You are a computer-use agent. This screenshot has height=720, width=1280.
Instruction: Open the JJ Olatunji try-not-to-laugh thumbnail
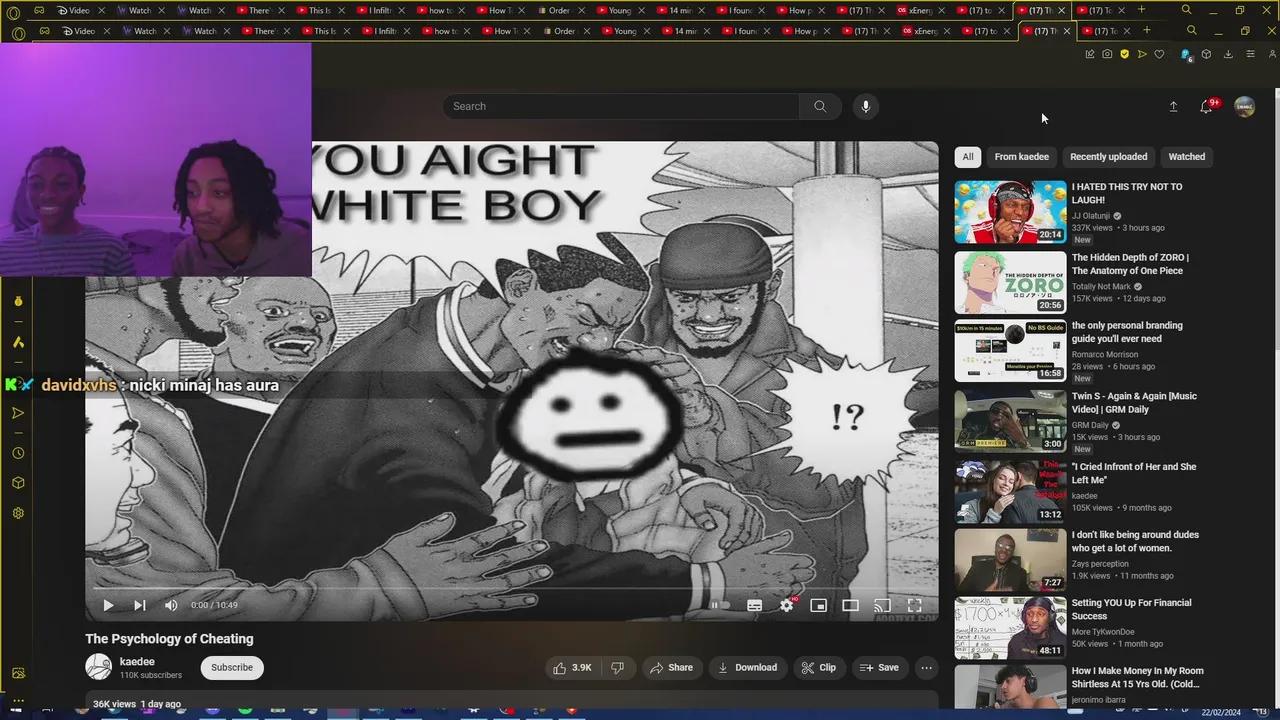coord(1010,212)
